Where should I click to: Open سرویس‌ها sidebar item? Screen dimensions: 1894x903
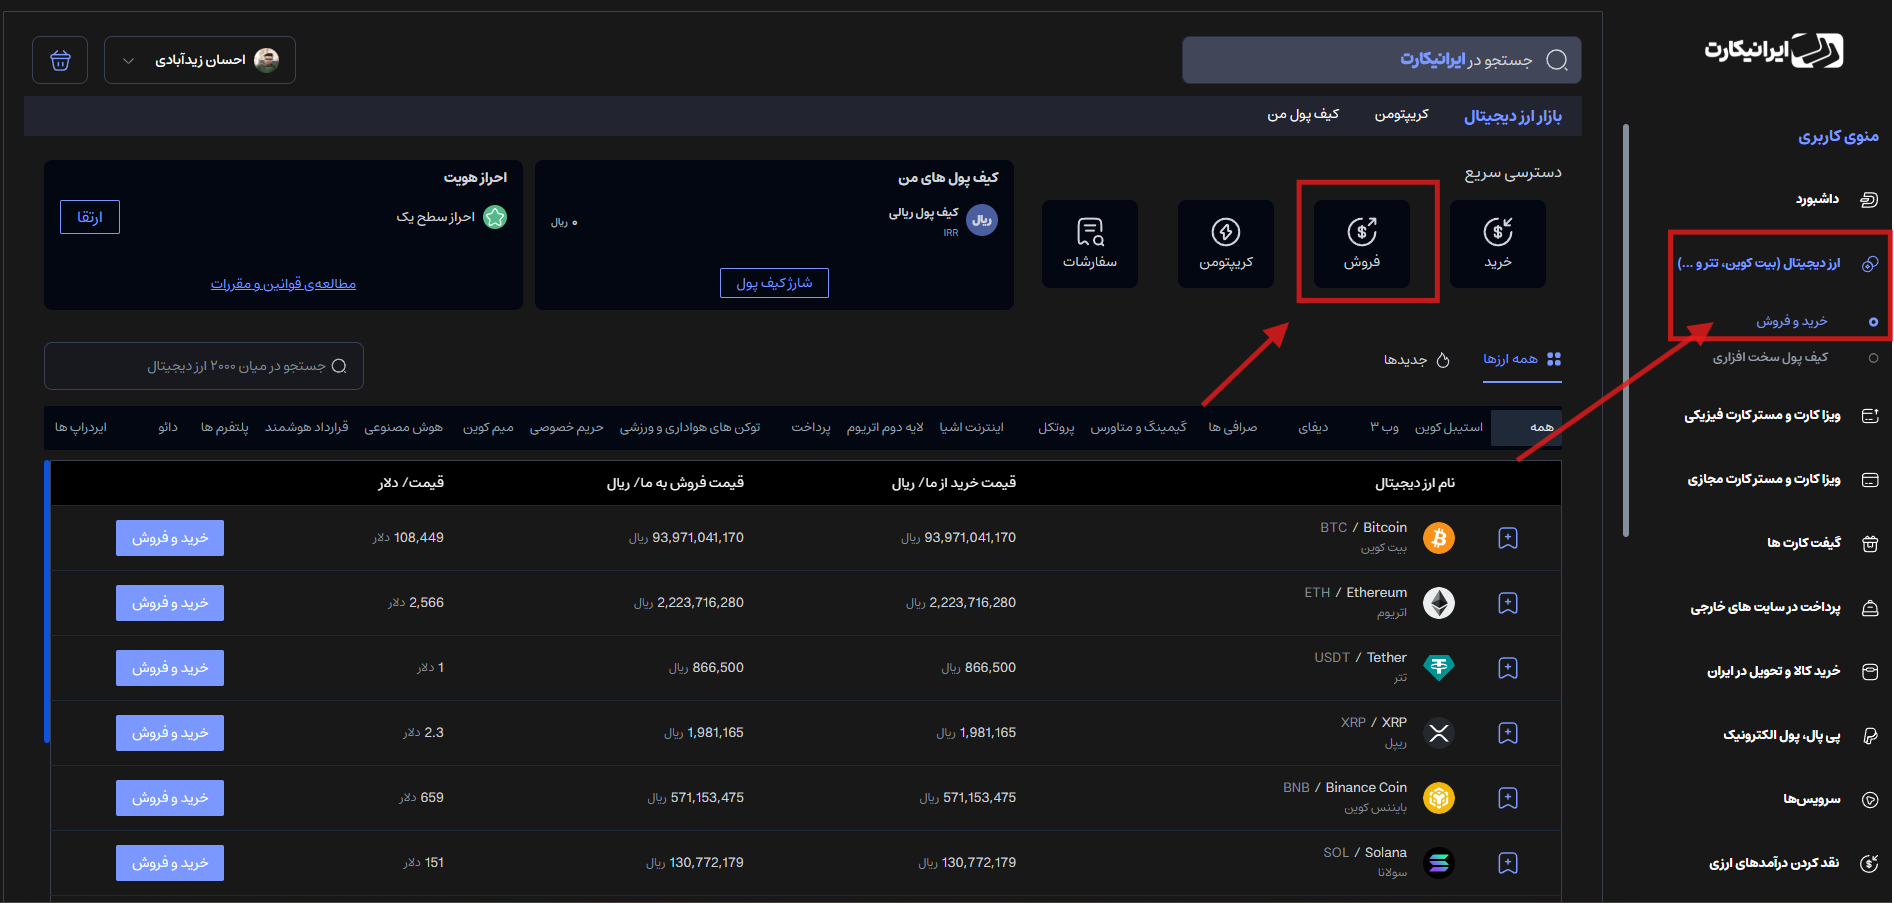(x=1830, y=799)
